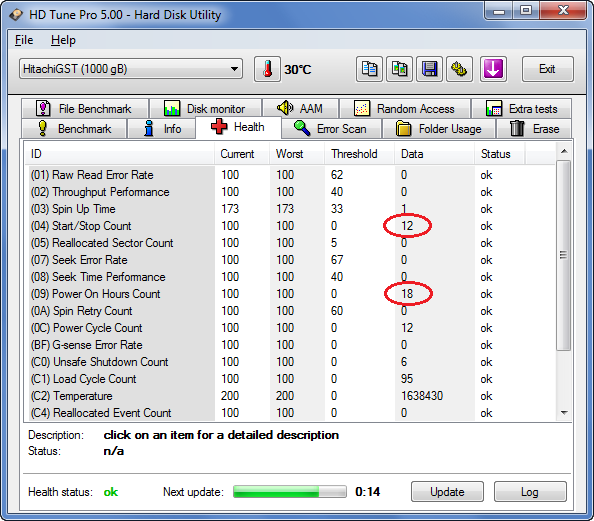The width and height of the screenshot is (594, 521).
Task: Click the Update button
Action: (x=447, y=492)
